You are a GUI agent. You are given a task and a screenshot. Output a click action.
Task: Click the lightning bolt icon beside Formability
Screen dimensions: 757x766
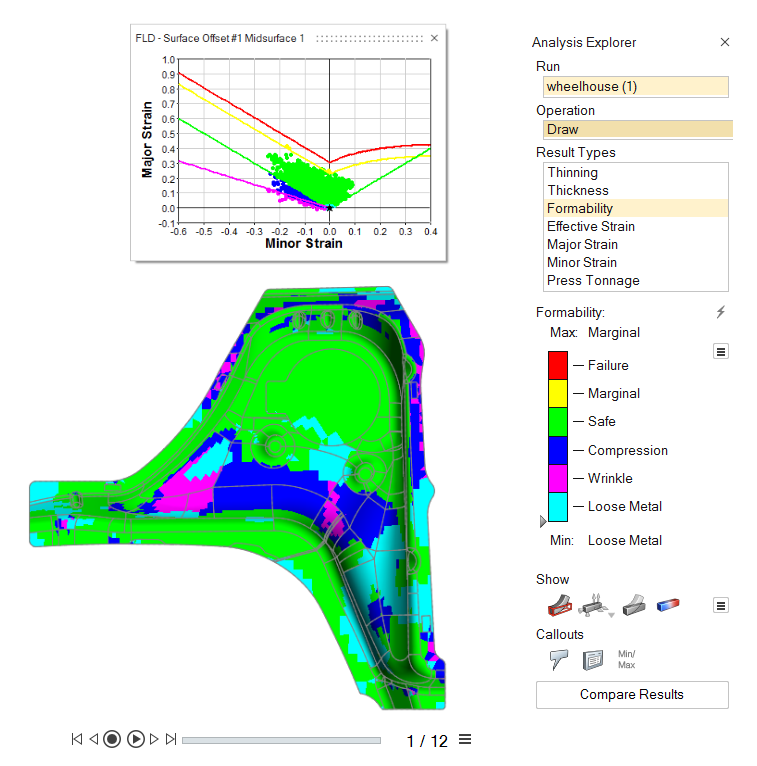pyautogui.click(x=721, y=313)
